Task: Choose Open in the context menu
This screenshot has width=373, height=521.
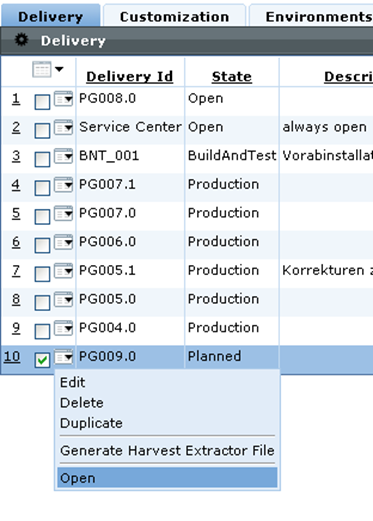Action: point(167,478)
